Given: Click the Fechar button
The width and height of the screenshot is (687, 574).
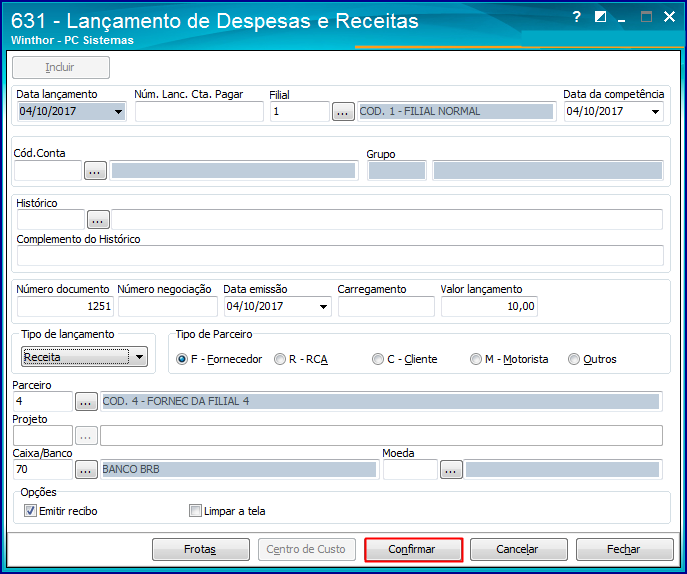Looking at the screenshot, I should click(625, 549).
